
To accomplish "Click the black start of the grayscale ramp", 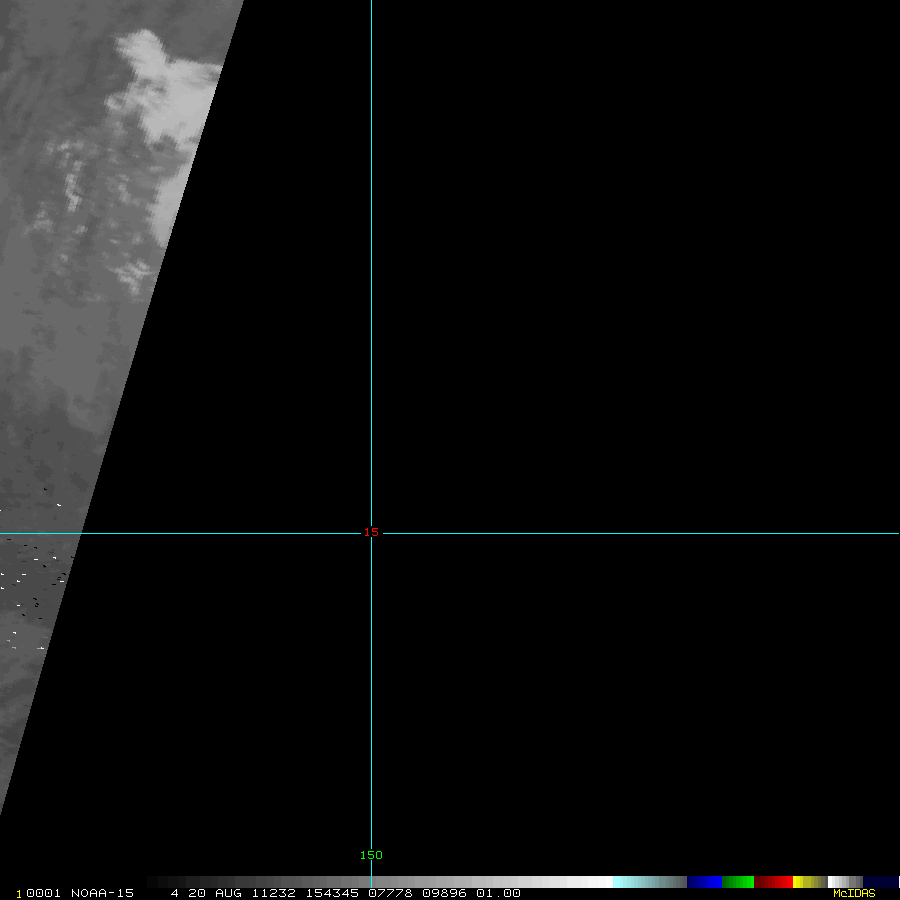I will [155, 882].
